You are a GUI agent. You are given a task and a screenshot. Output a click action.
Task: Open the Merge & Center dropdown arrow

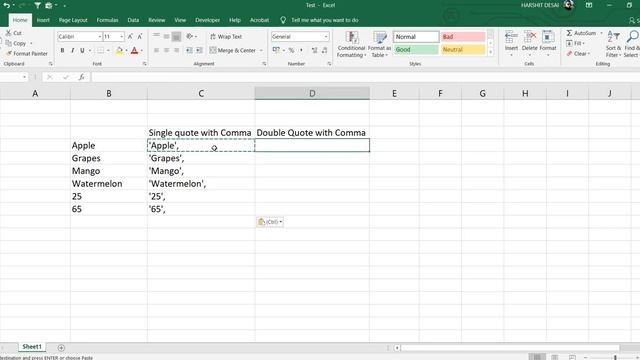coord(261,51)
